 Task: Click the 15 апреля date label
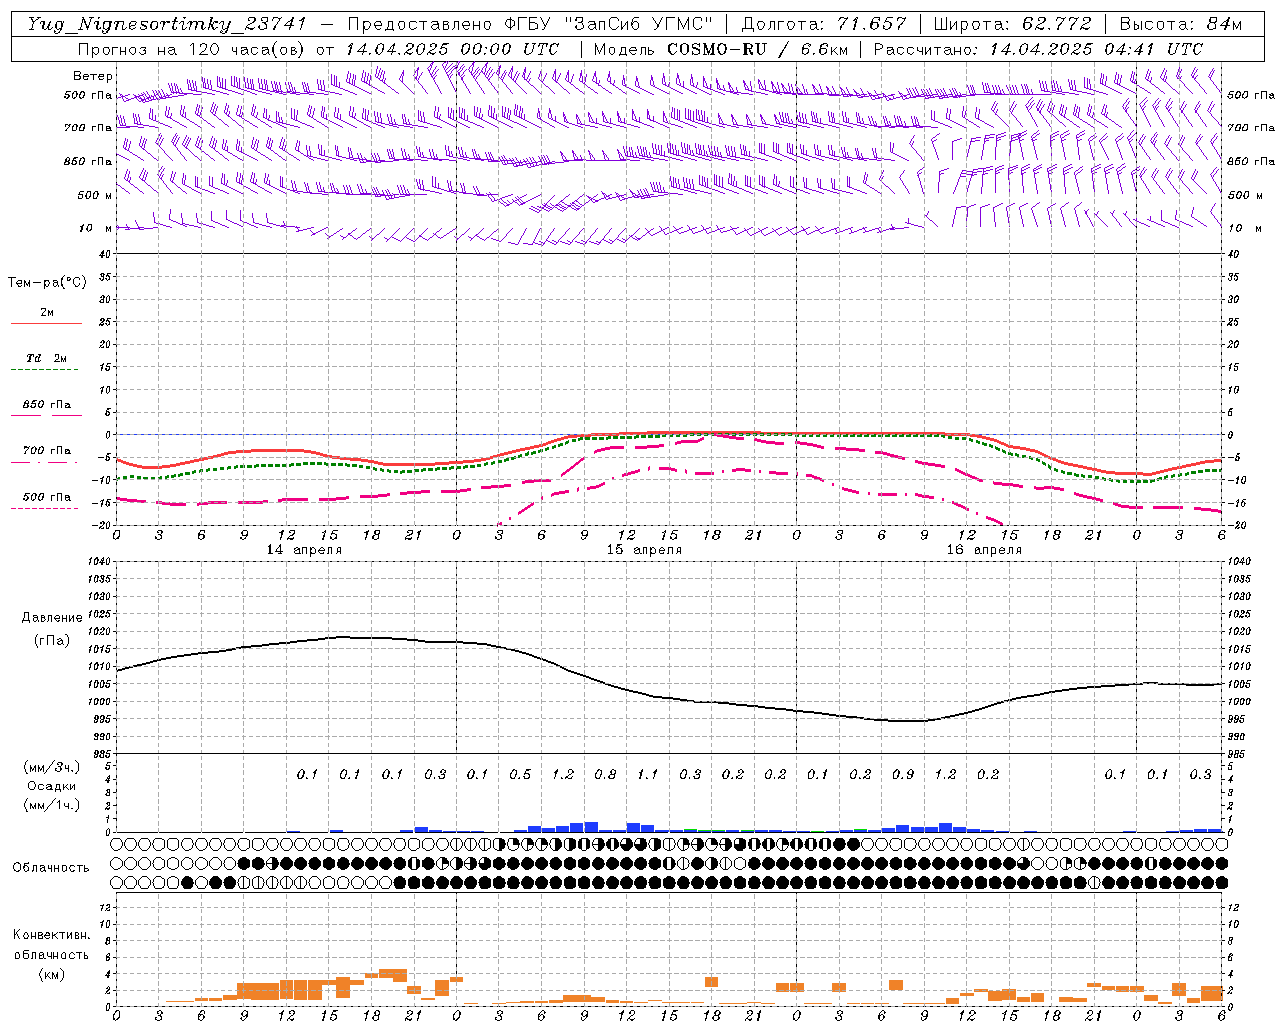pos(644,549)
